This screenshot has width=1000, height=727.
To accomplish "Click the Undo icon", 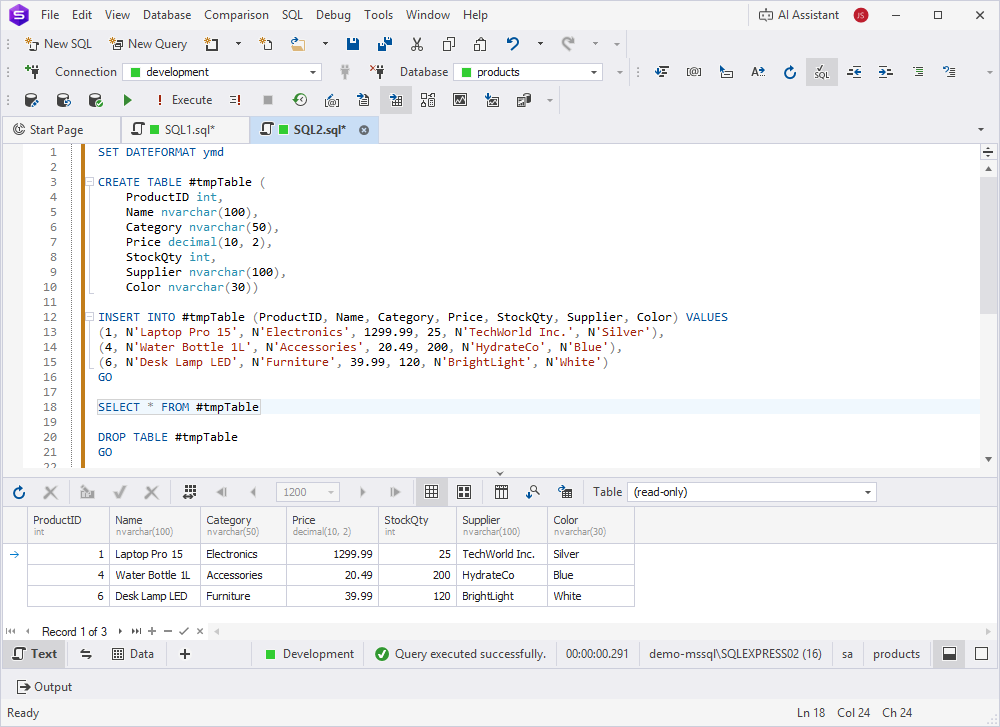I will (x=513, y=43).
